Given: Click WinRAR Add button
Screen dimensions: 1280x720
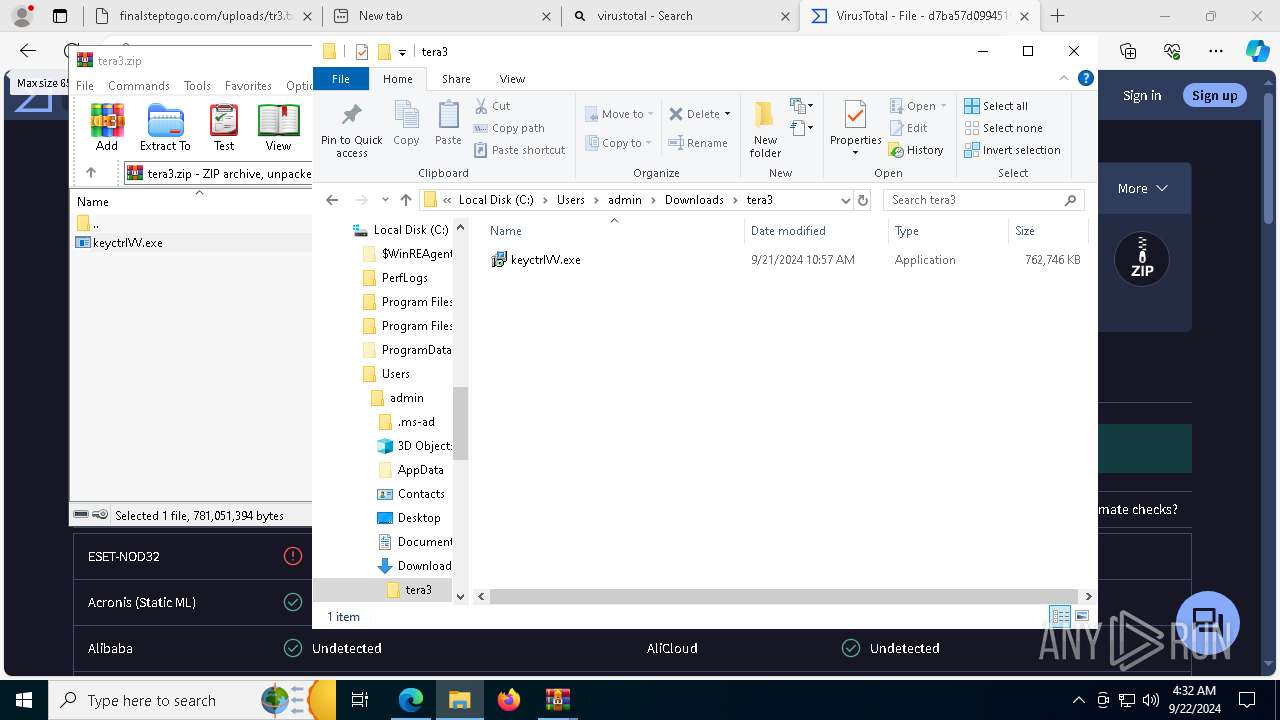Looking at the screenshot, I should (x=107, y=127).
